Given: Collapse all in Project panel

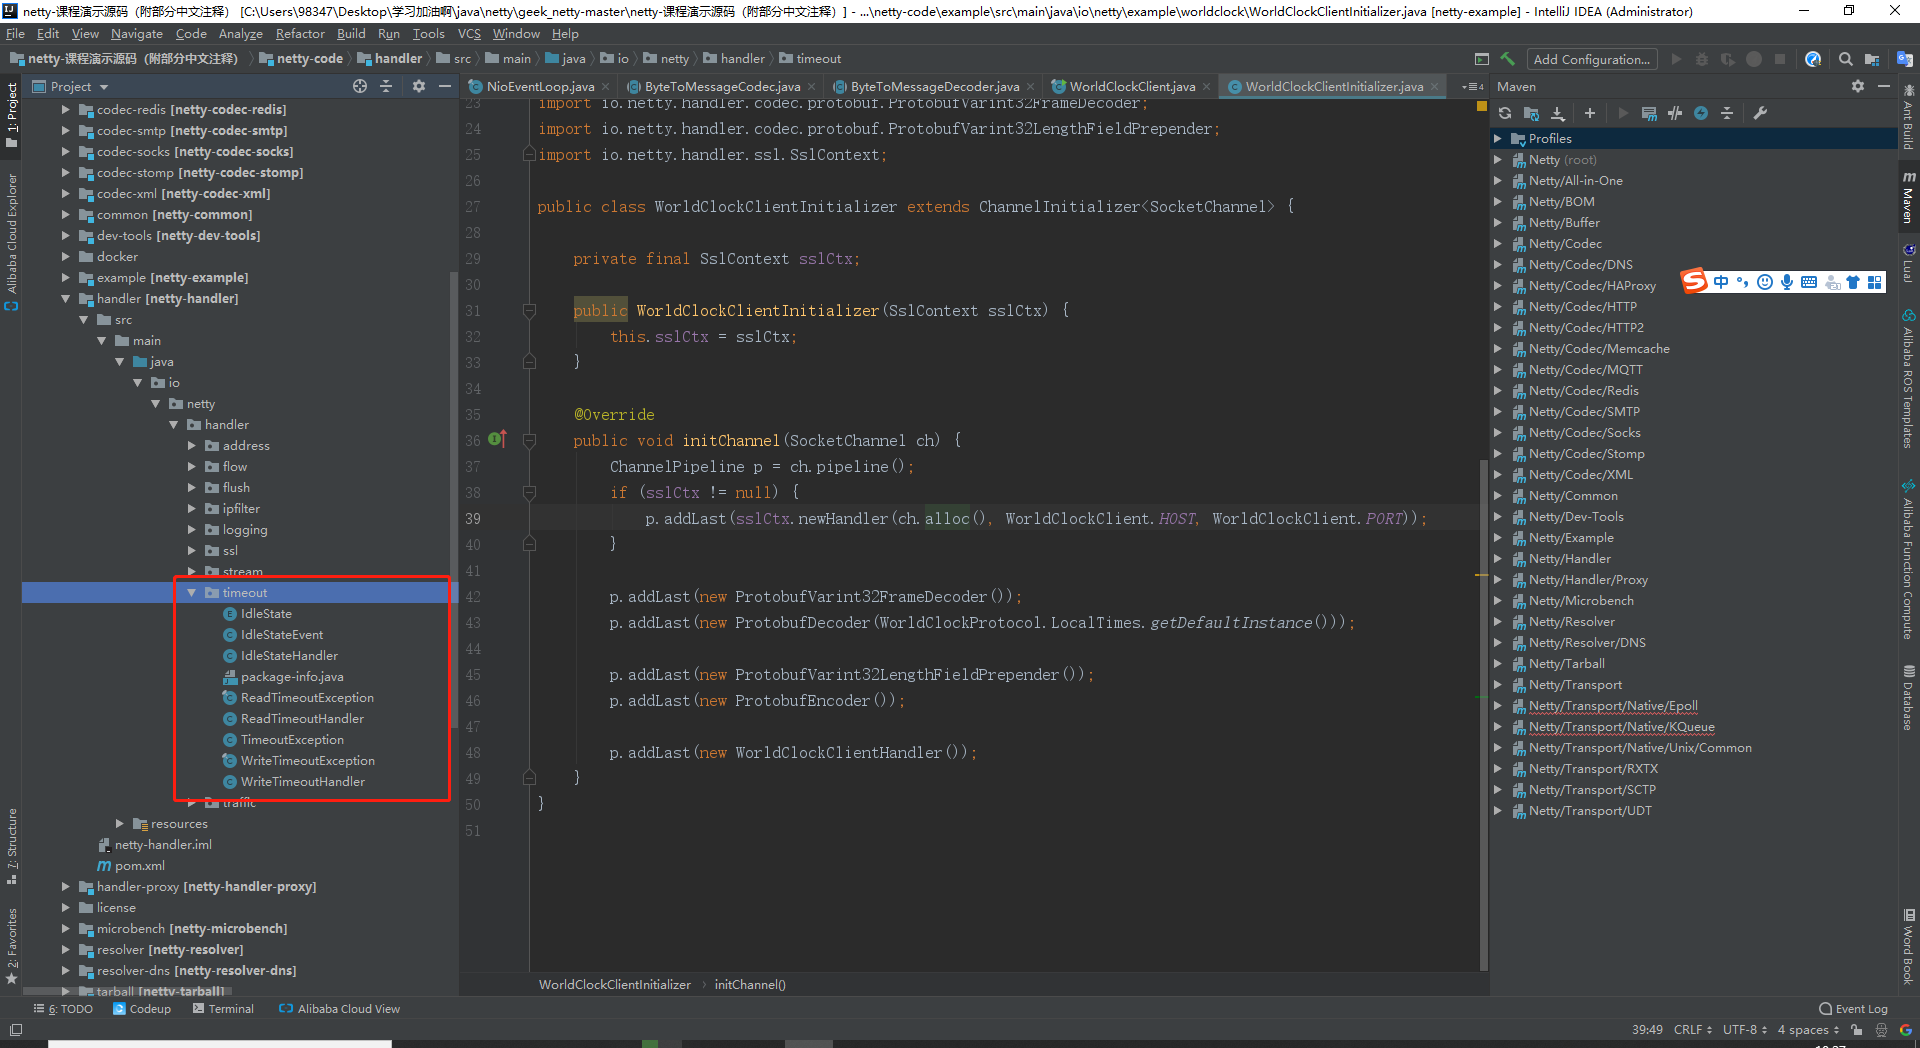Looking at the screenshot, I should 386,86.
